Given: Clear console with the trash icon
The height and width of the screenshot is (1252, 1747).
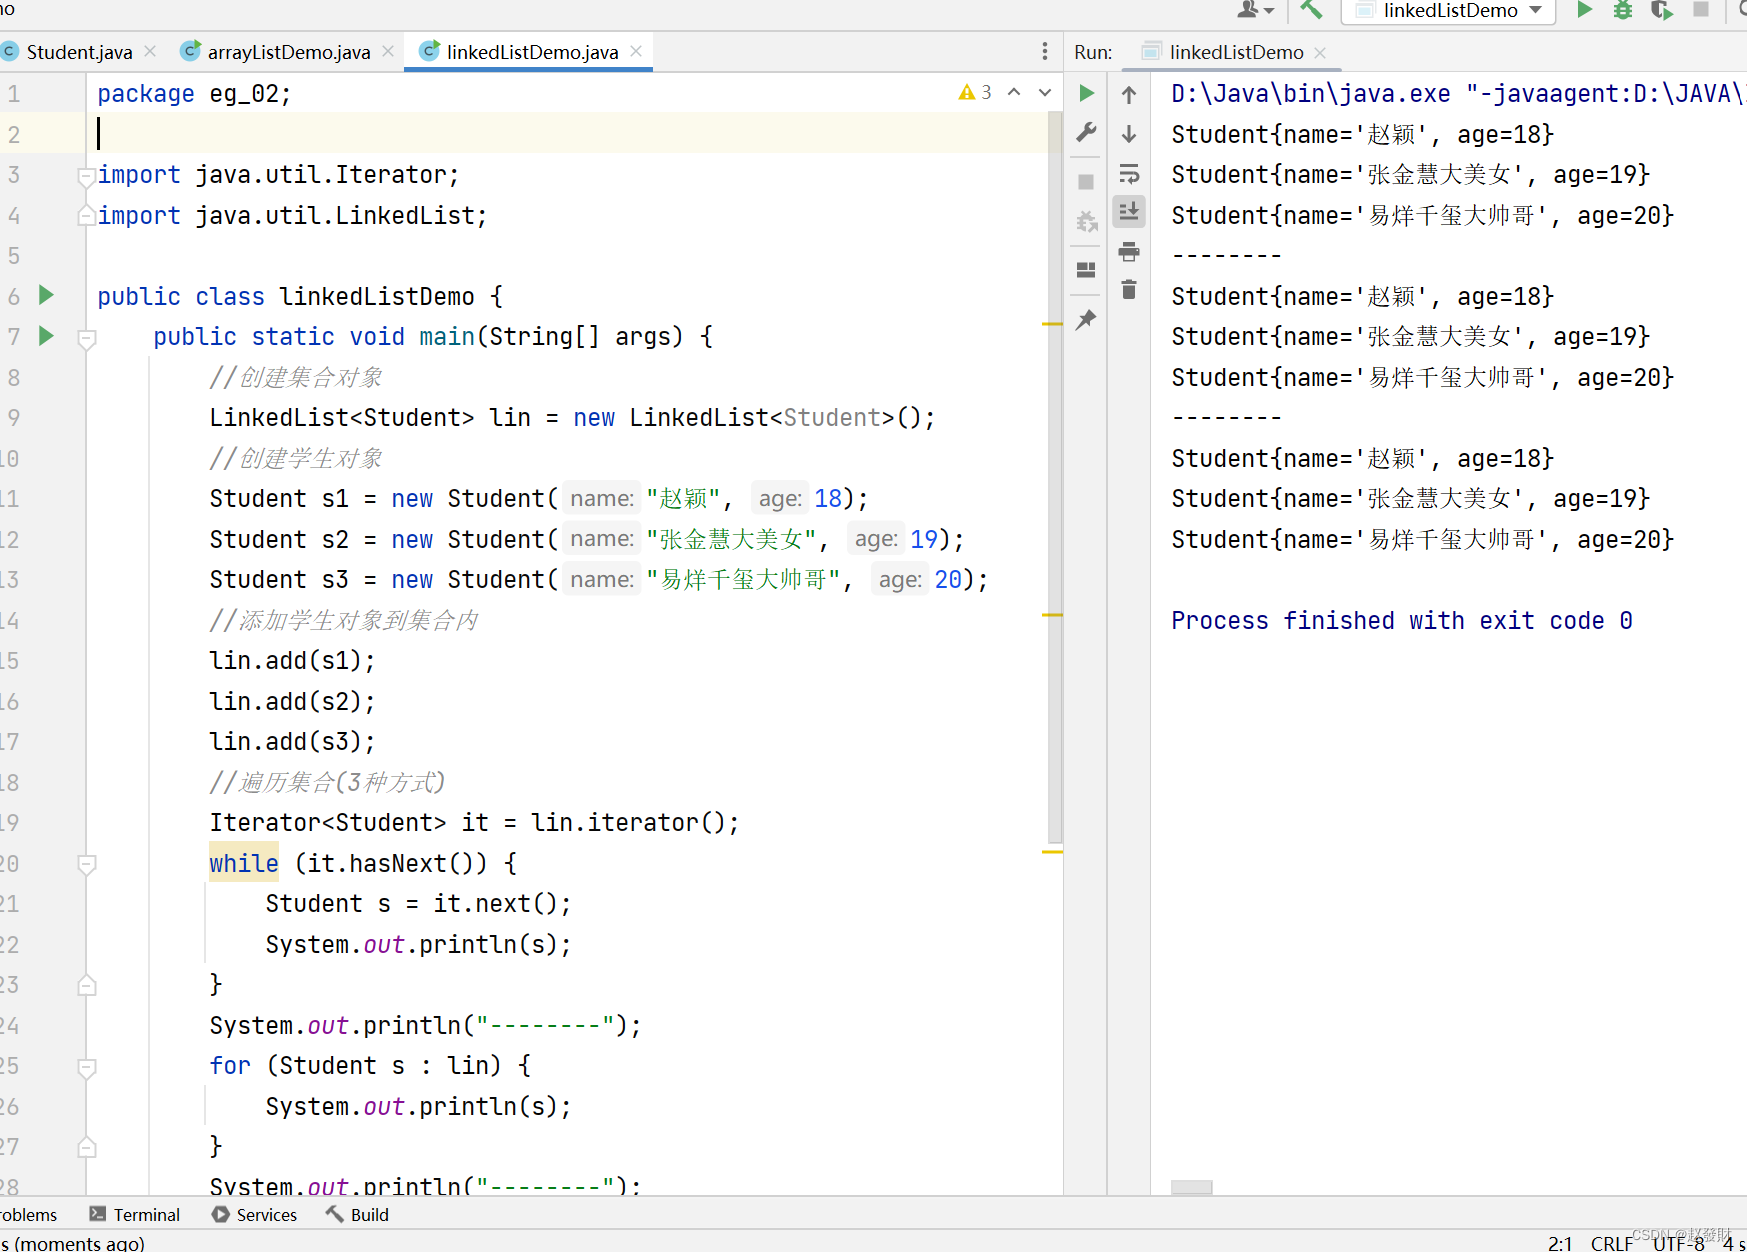Looking at the screenshot, I should click(1129, 289).
